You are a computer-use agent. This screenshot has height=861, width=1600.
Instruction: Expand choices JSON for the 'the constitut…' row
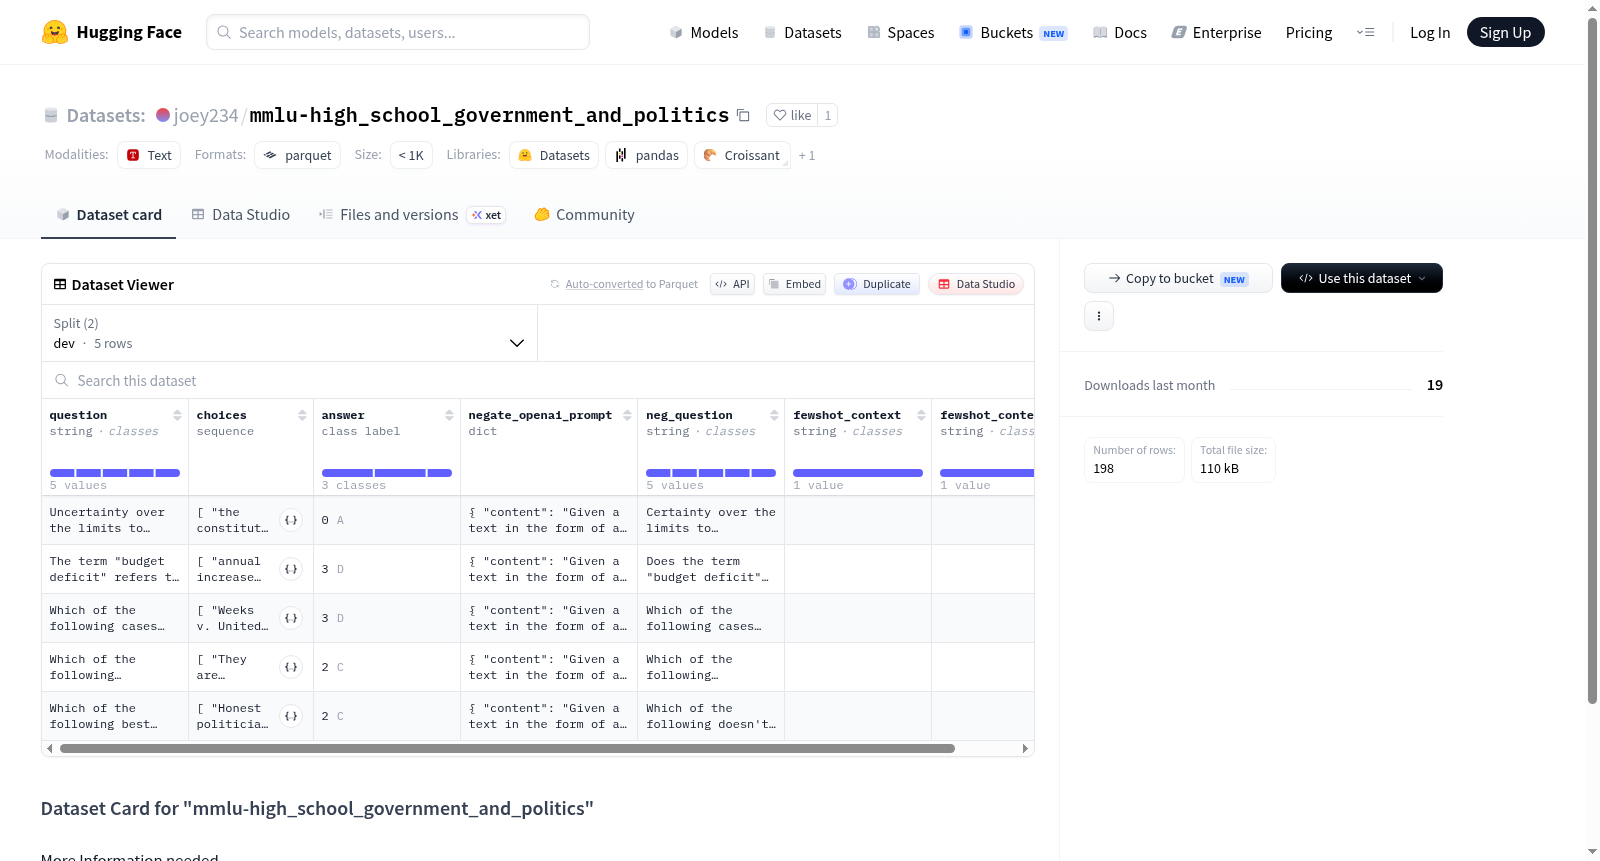[291, 520]
